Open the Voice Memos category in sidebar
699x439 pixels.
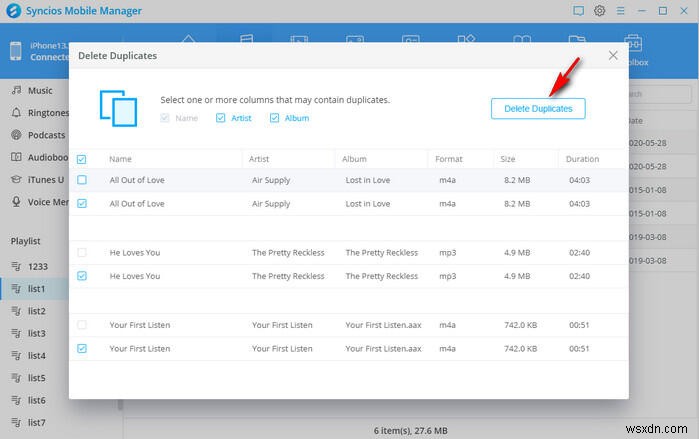(x=38, y=202)
